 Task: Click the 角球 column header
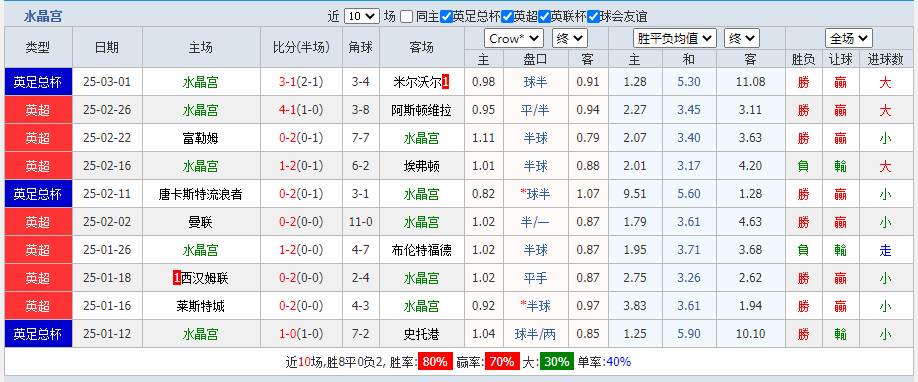[x=361, y=47]
